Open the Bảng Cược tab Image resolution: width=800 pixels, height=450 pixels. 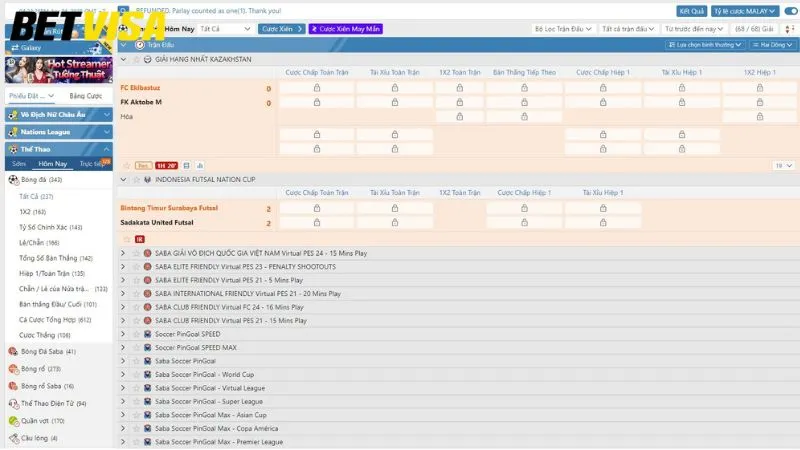[x=86, y=96]
